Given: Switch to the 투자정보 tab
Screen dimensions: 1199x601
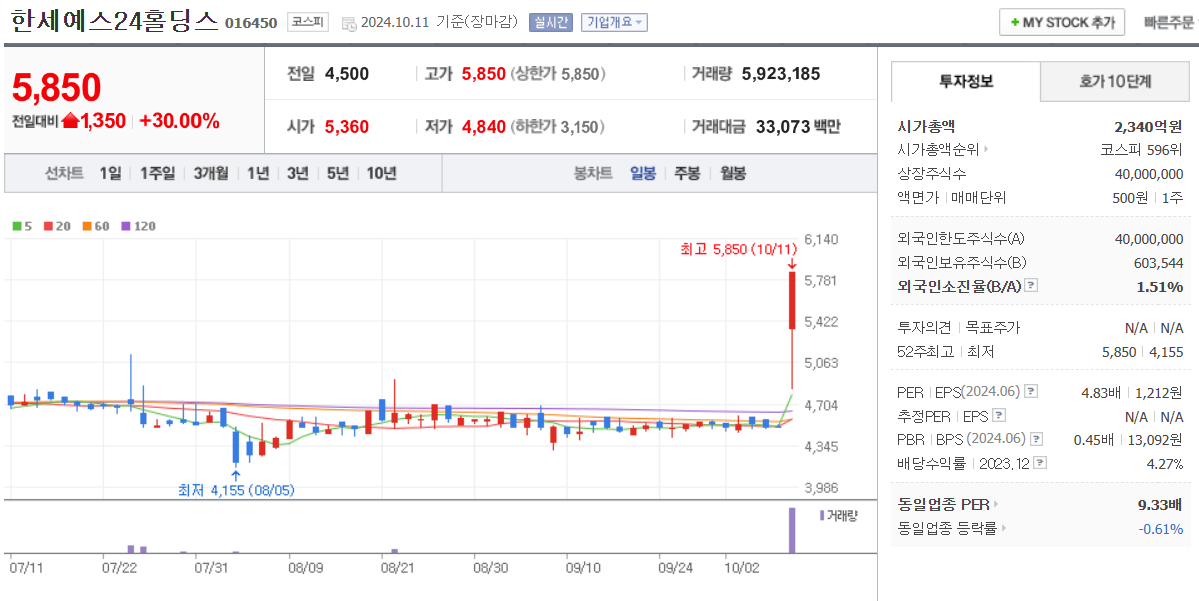Looking at the screenshot, I should coord(966,81).
